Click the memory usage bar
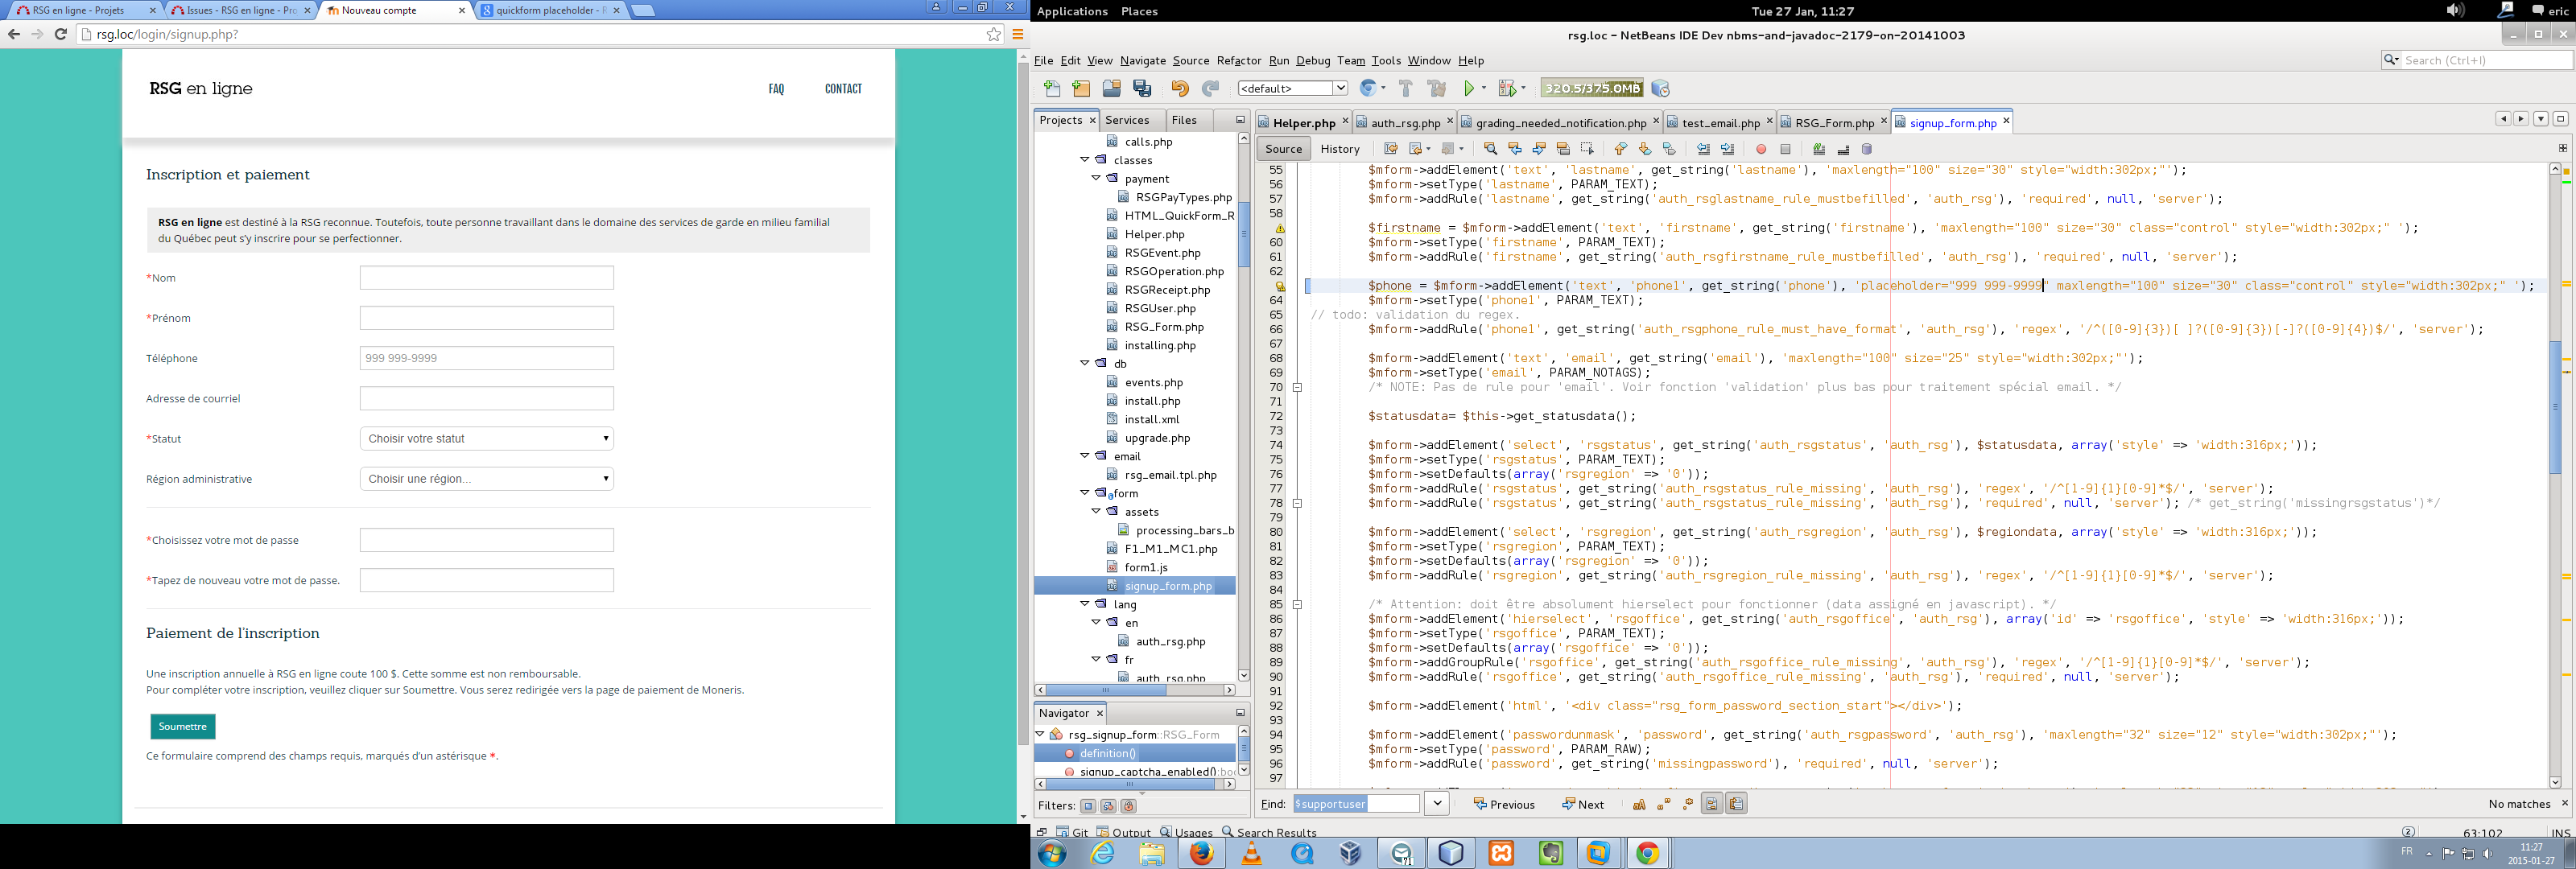The image size is (2576, 869). [1592, 89]
